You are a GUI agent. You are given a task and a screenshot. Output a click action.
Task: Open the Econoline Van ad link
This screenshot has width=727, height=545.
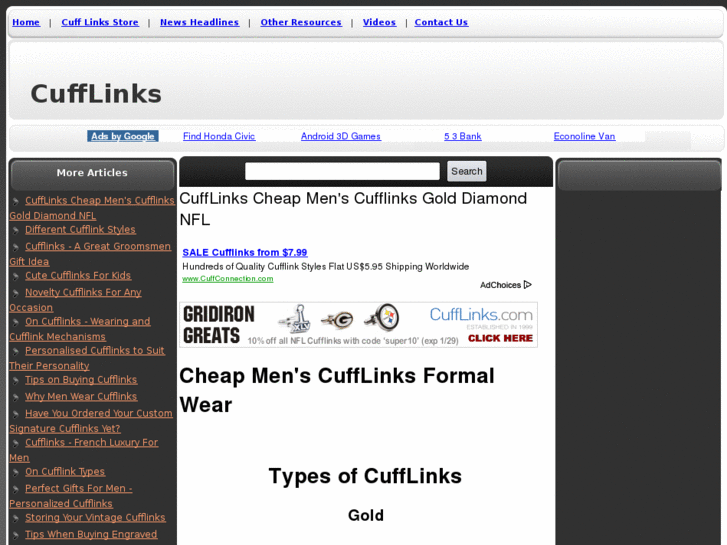pyautogui.click(x=584, y=136)
